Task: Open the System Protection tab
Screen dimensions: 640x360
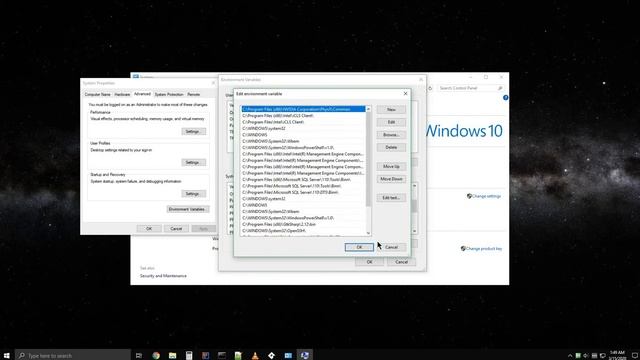Action: (x=169, y=94)
